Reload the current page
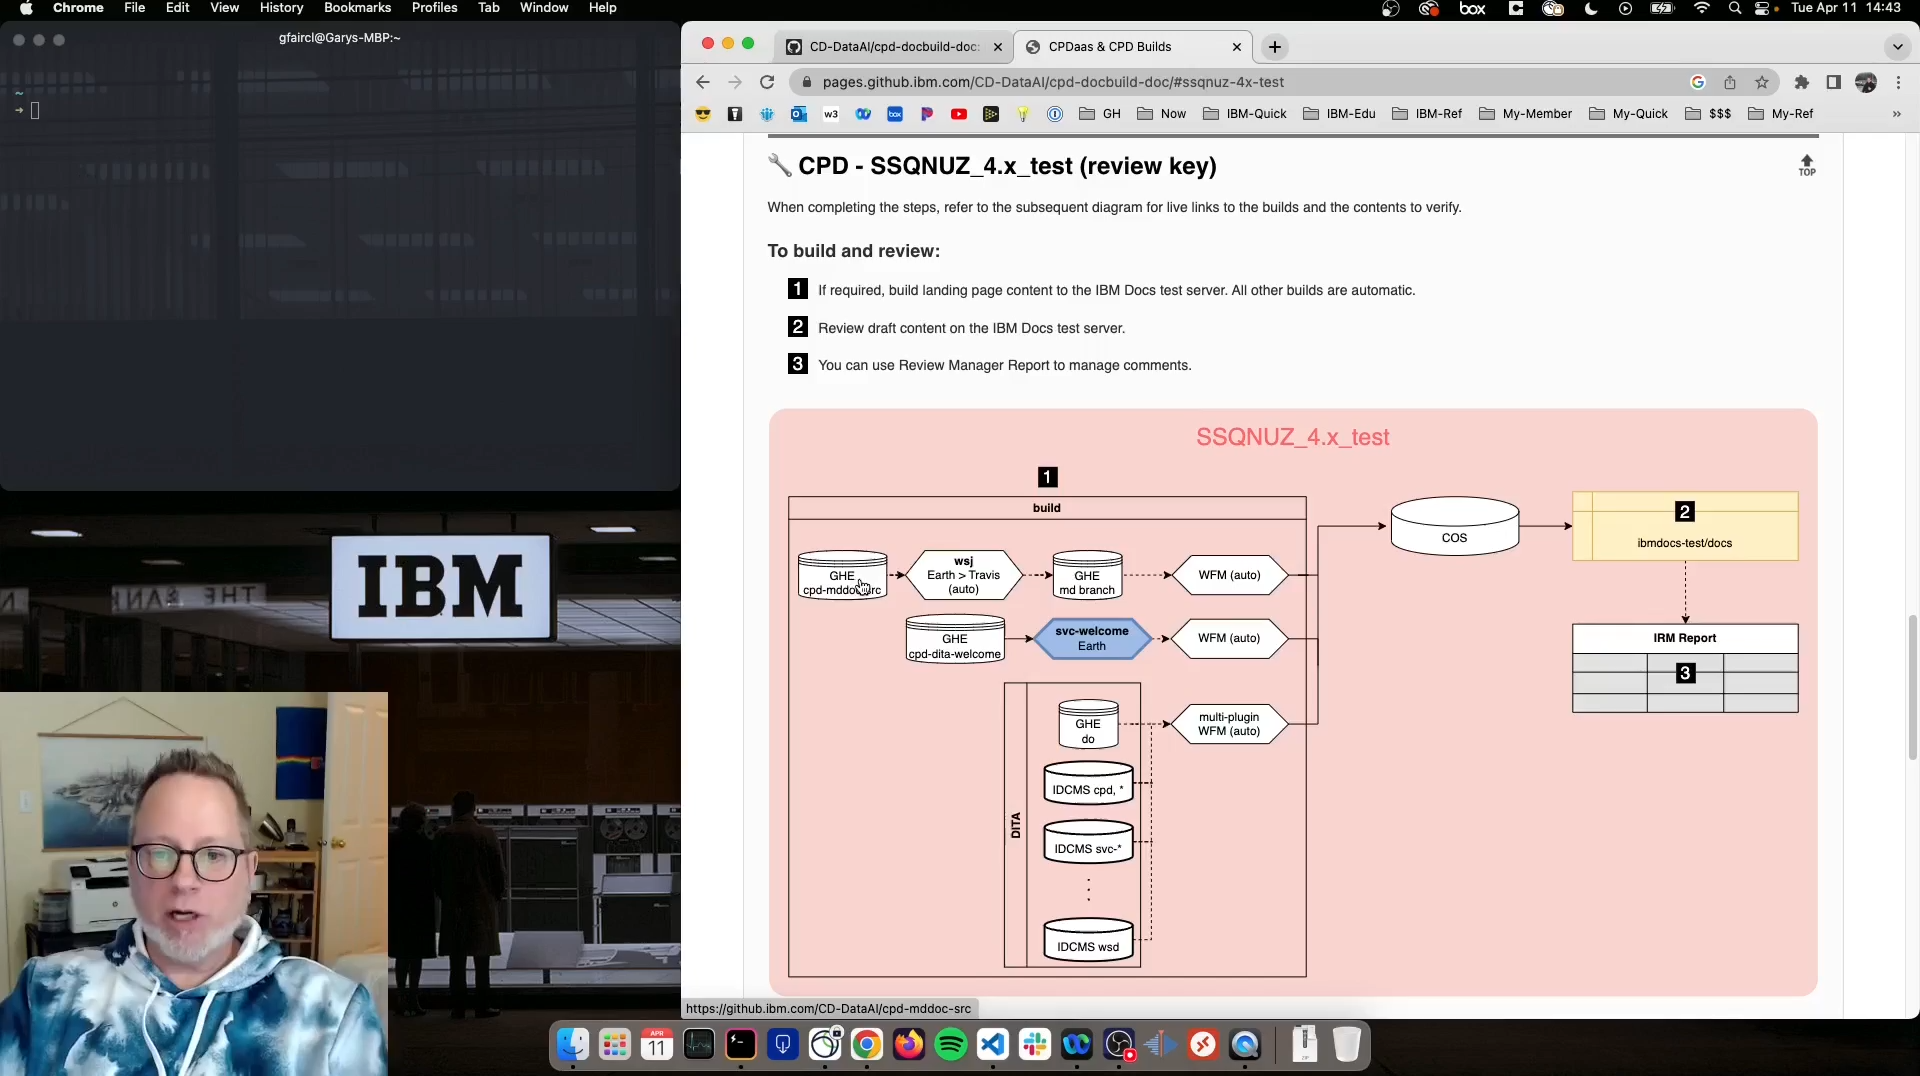Image resolution: width=1920 pixels, height=1076 pixels. point(767,82)
